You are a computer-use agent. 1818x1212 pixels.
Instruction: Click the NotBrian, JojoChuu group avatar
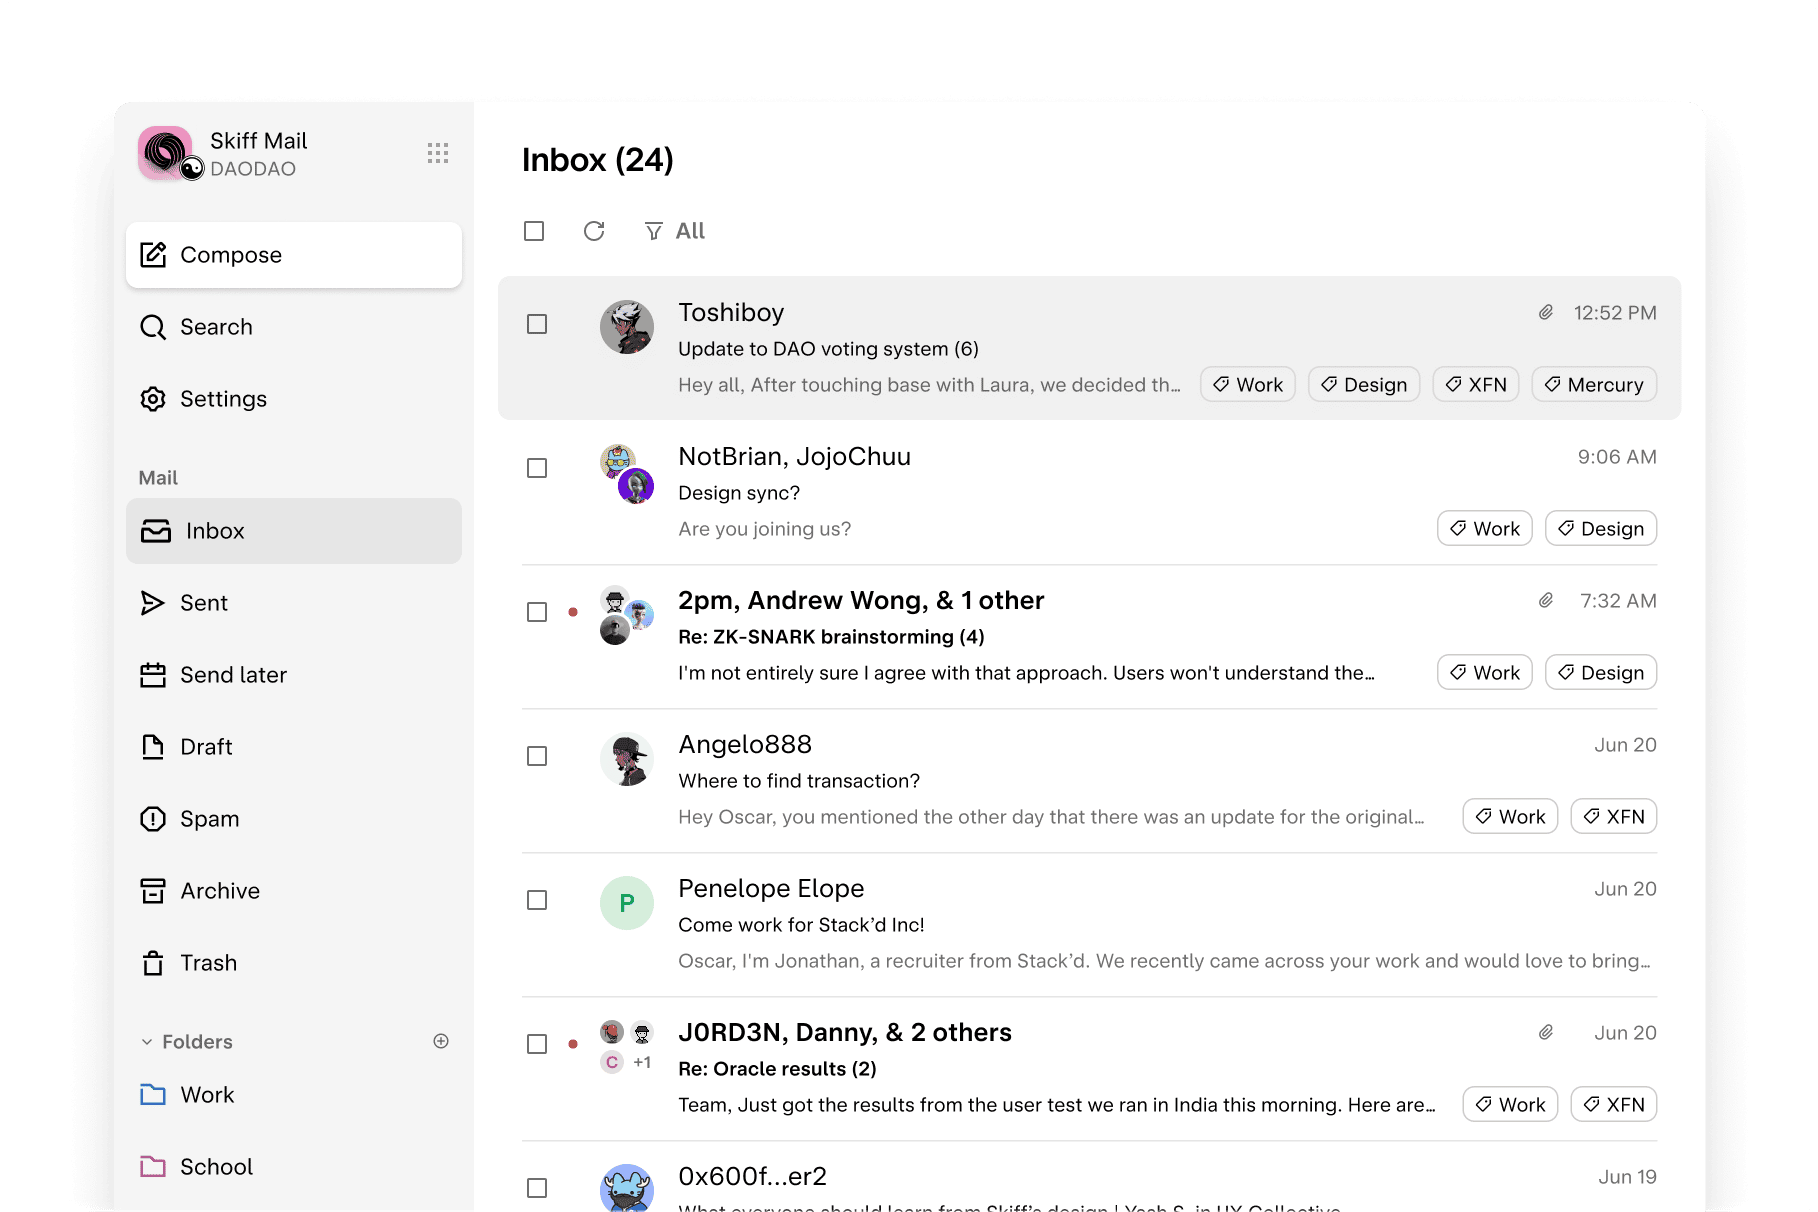[627, 474]
